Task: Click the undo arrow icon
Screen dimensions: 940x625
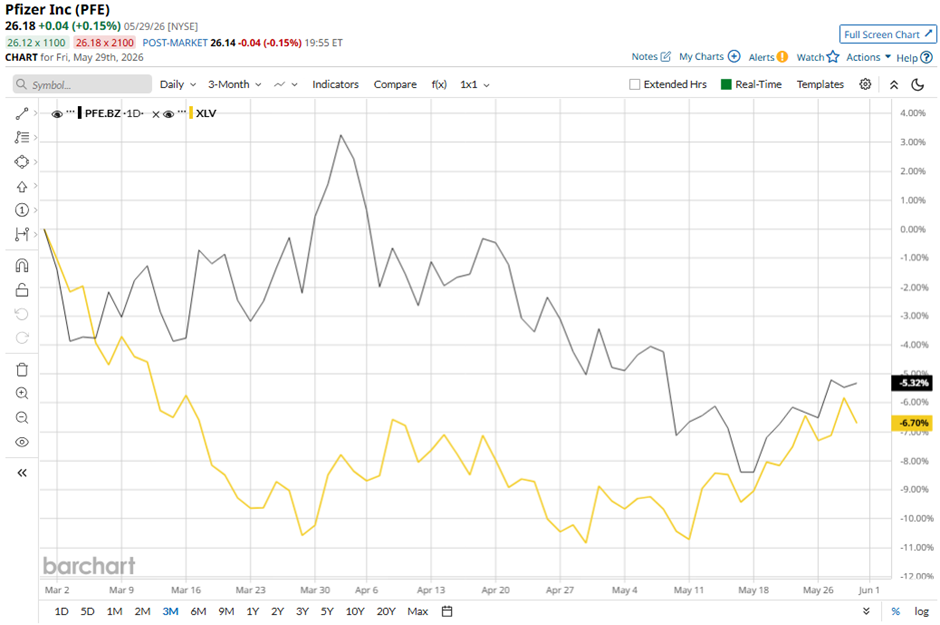Action: pyautogui.click(x=22, y=314)
